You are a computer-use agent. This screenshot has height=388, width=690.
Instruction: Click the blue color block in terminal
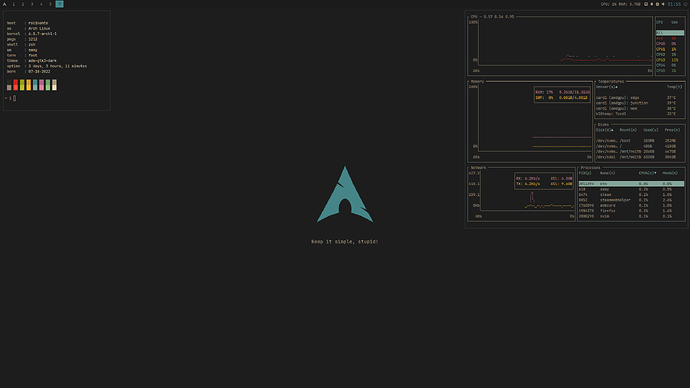pyautogui.click(x=35, y=85)
